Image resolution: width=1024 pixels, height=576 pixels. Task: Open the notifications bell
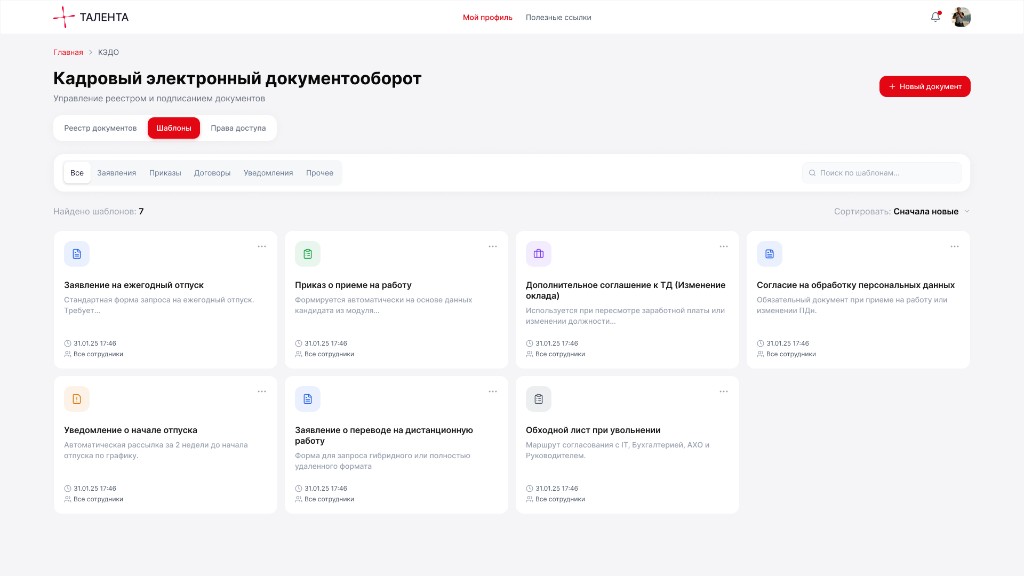(936, 17)
